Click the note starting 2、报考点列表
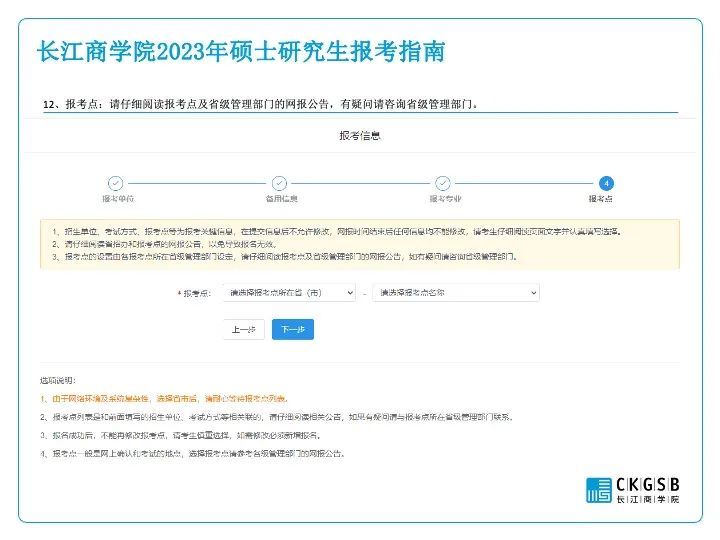This screenshot has height=540, width=720. tap(276, 417)
